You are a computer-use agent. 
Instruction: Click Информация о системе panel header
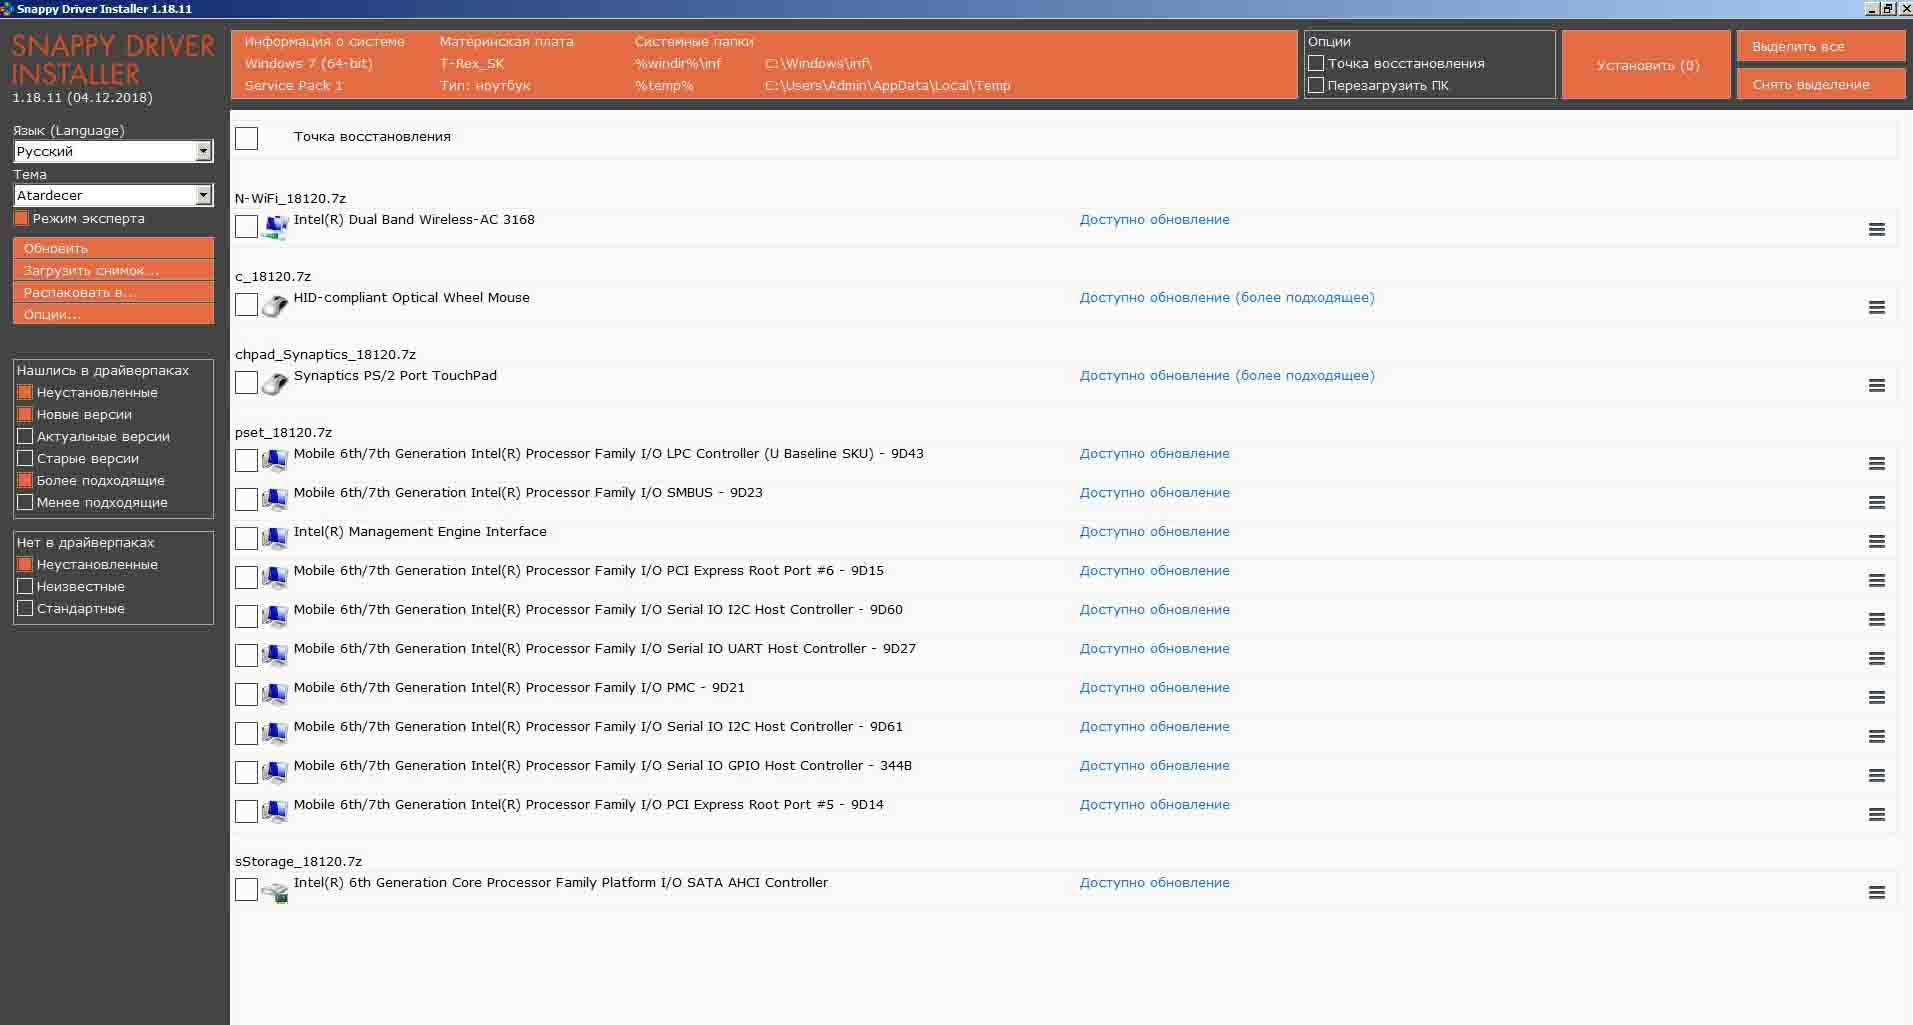pos(324,42)
